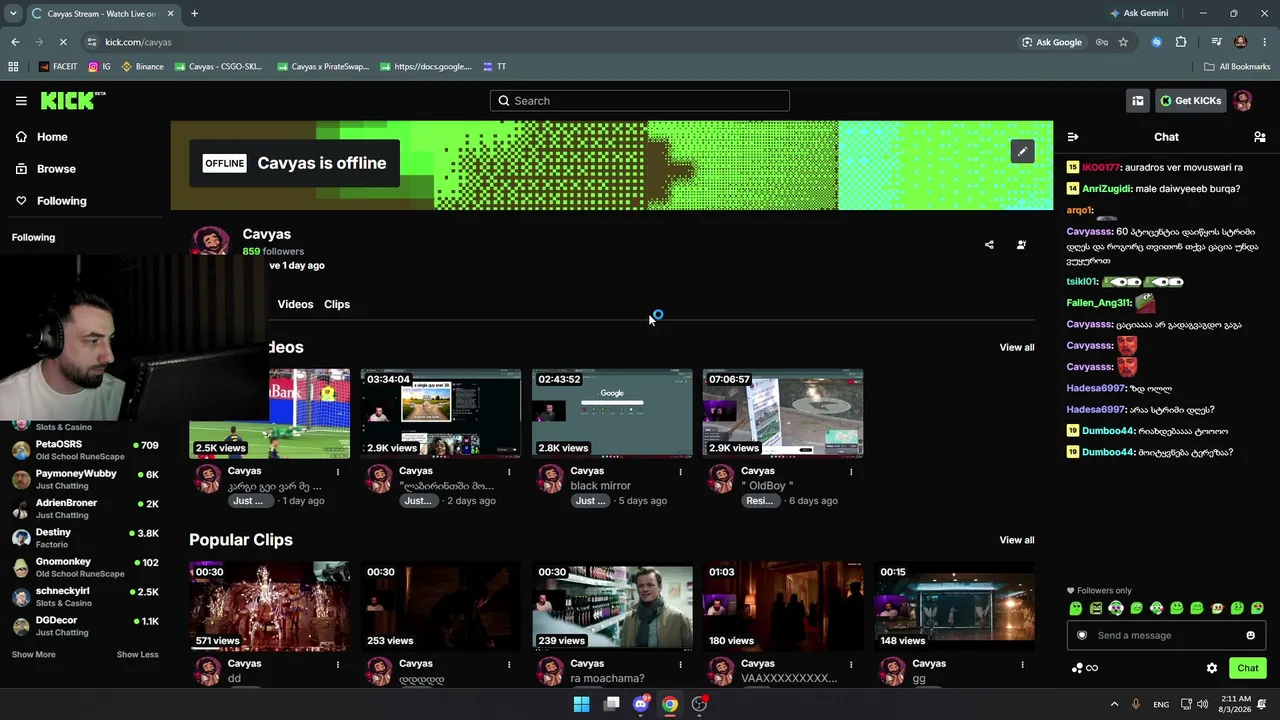Open the schneckyirl channel in the Following list
Screen dimensions: 1280x720
tap(85, 597)
